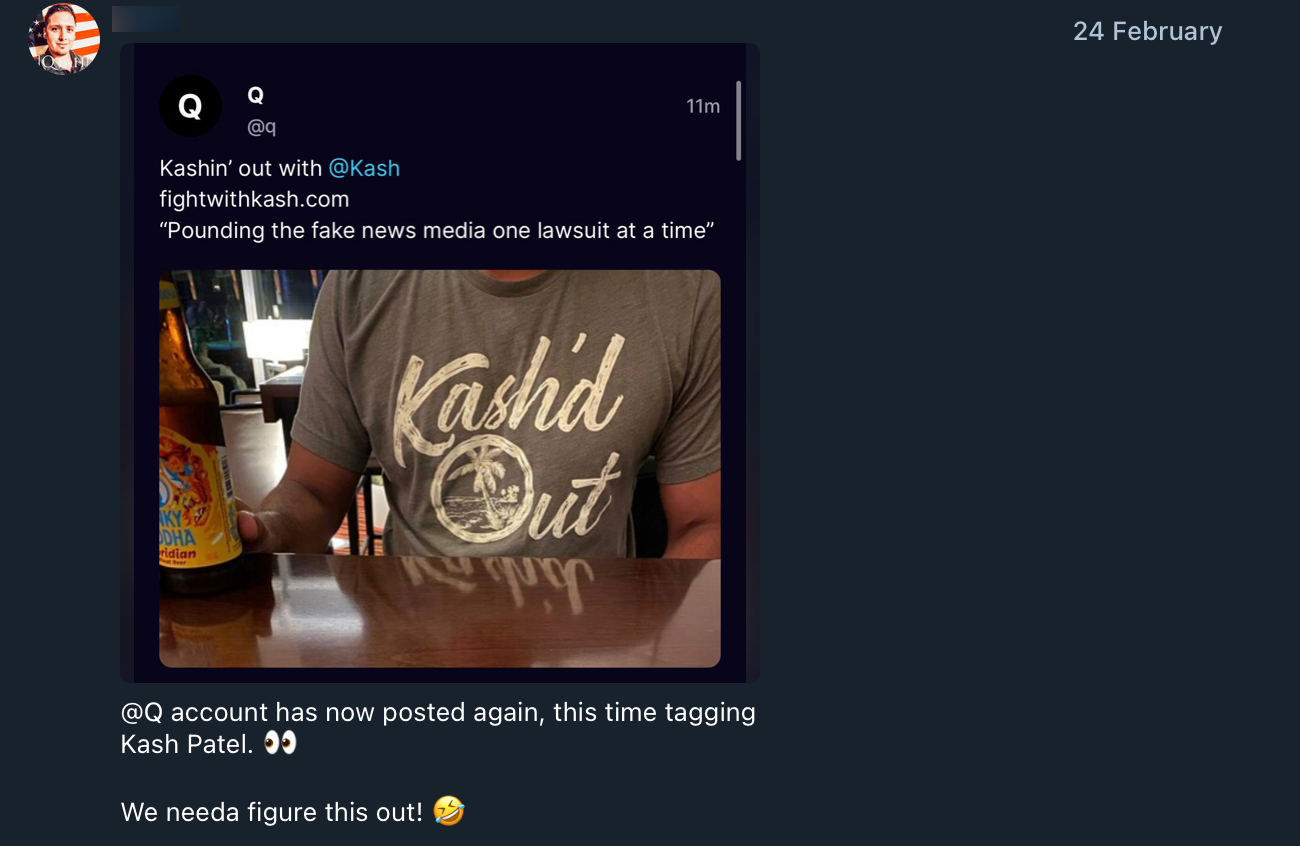Select the bold Q display name
The width and height of the screenshot is (1300, 846).
tap(256, 96)
